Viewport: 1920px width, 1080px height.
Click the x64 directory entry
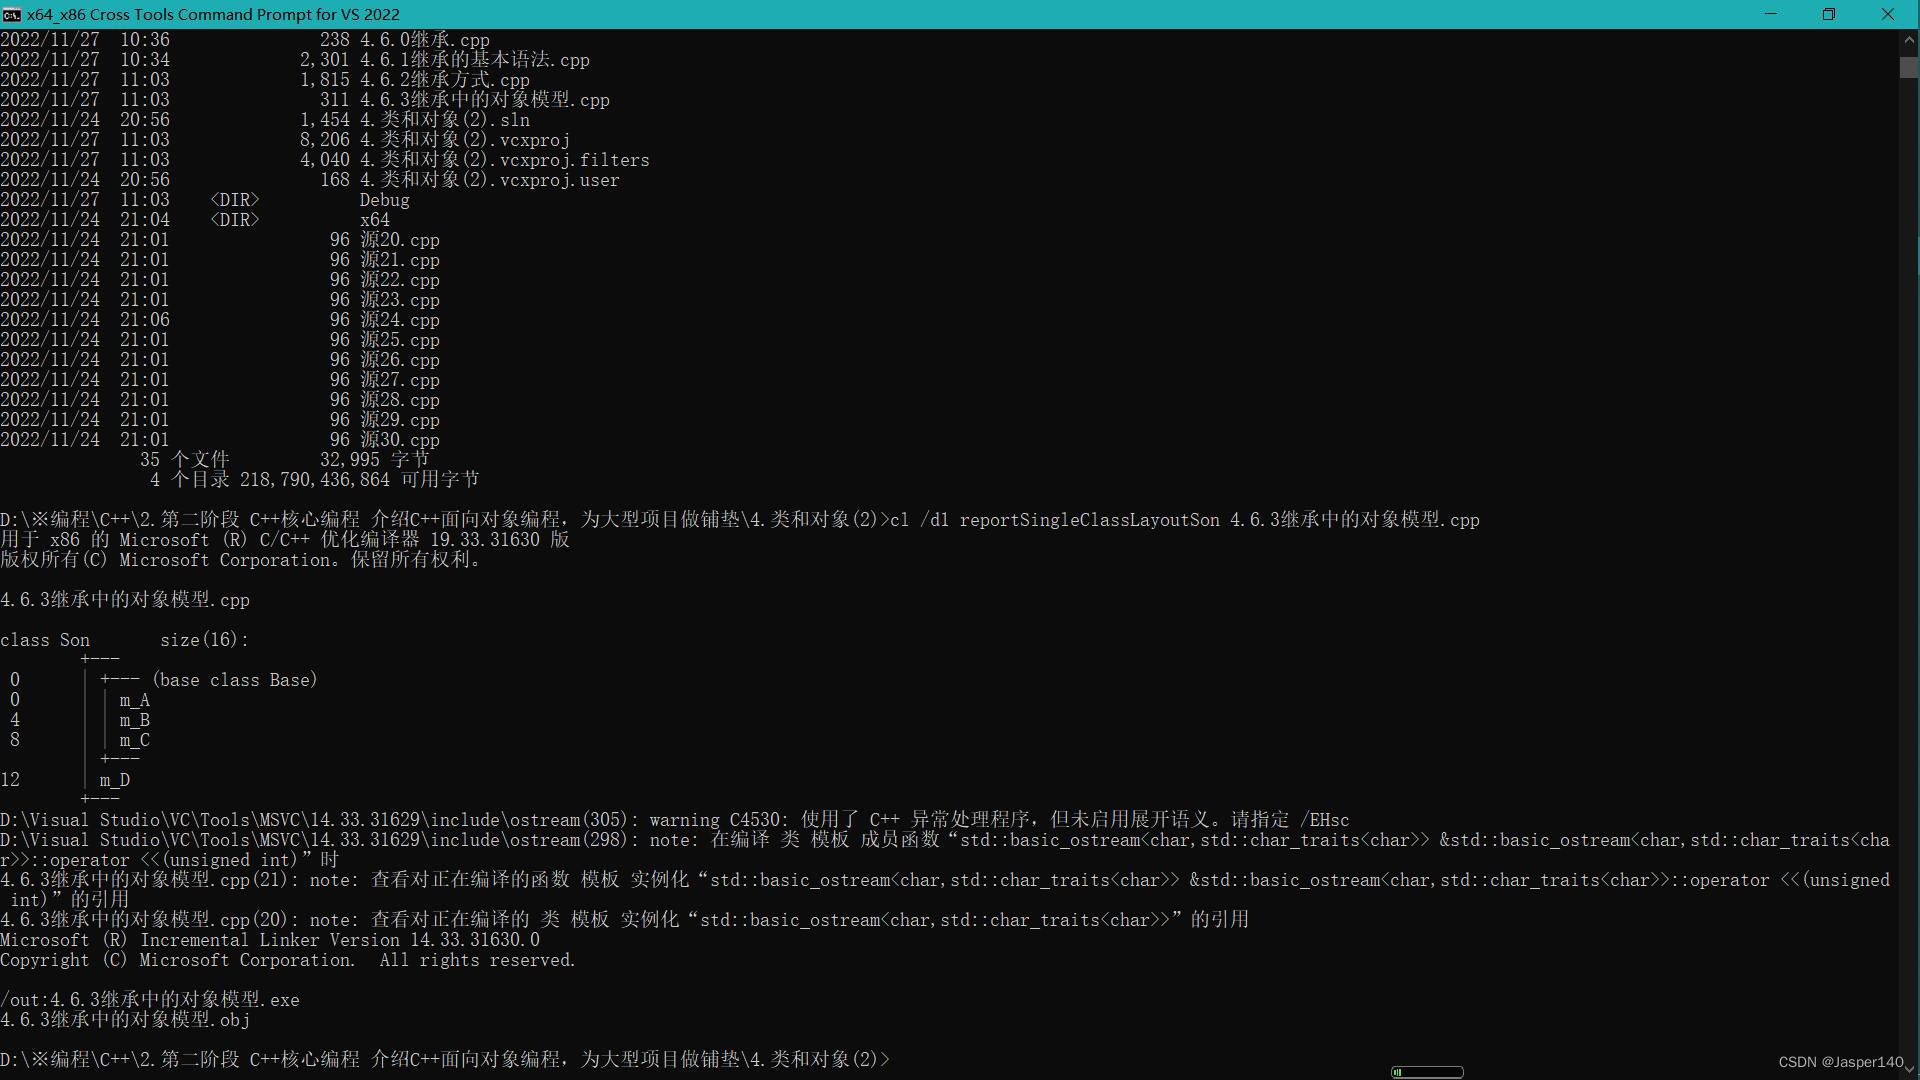(x=375, y=220)
